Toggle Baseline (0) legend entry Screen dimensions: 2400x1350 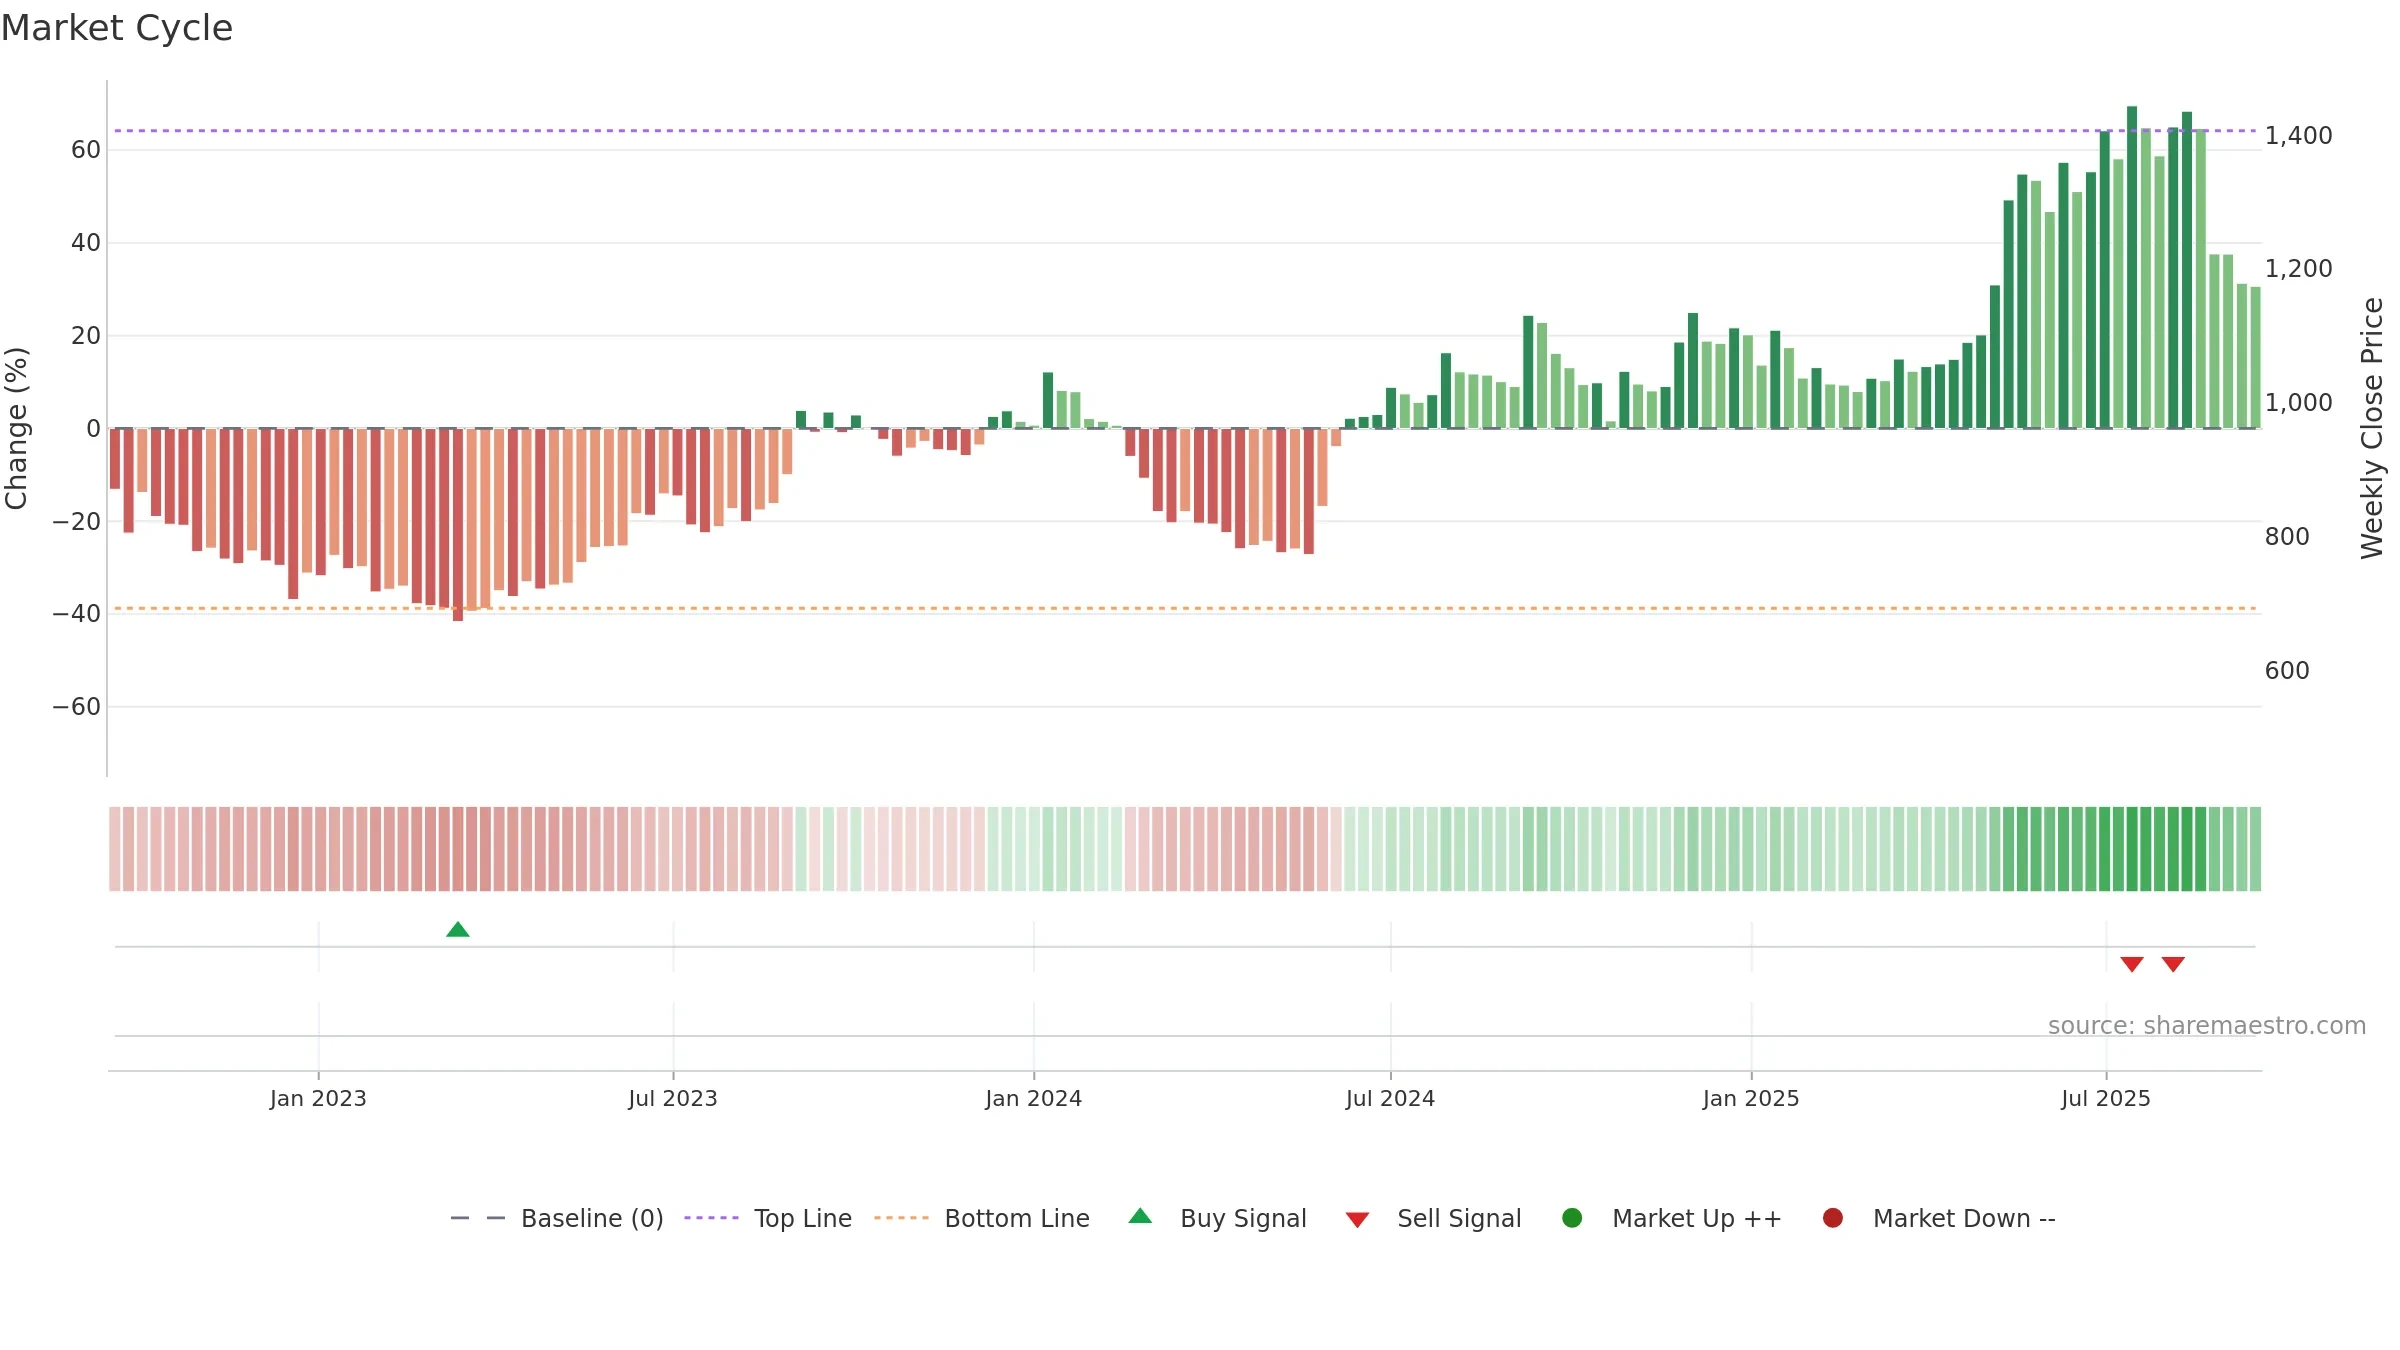click(x=557, y=1218)
